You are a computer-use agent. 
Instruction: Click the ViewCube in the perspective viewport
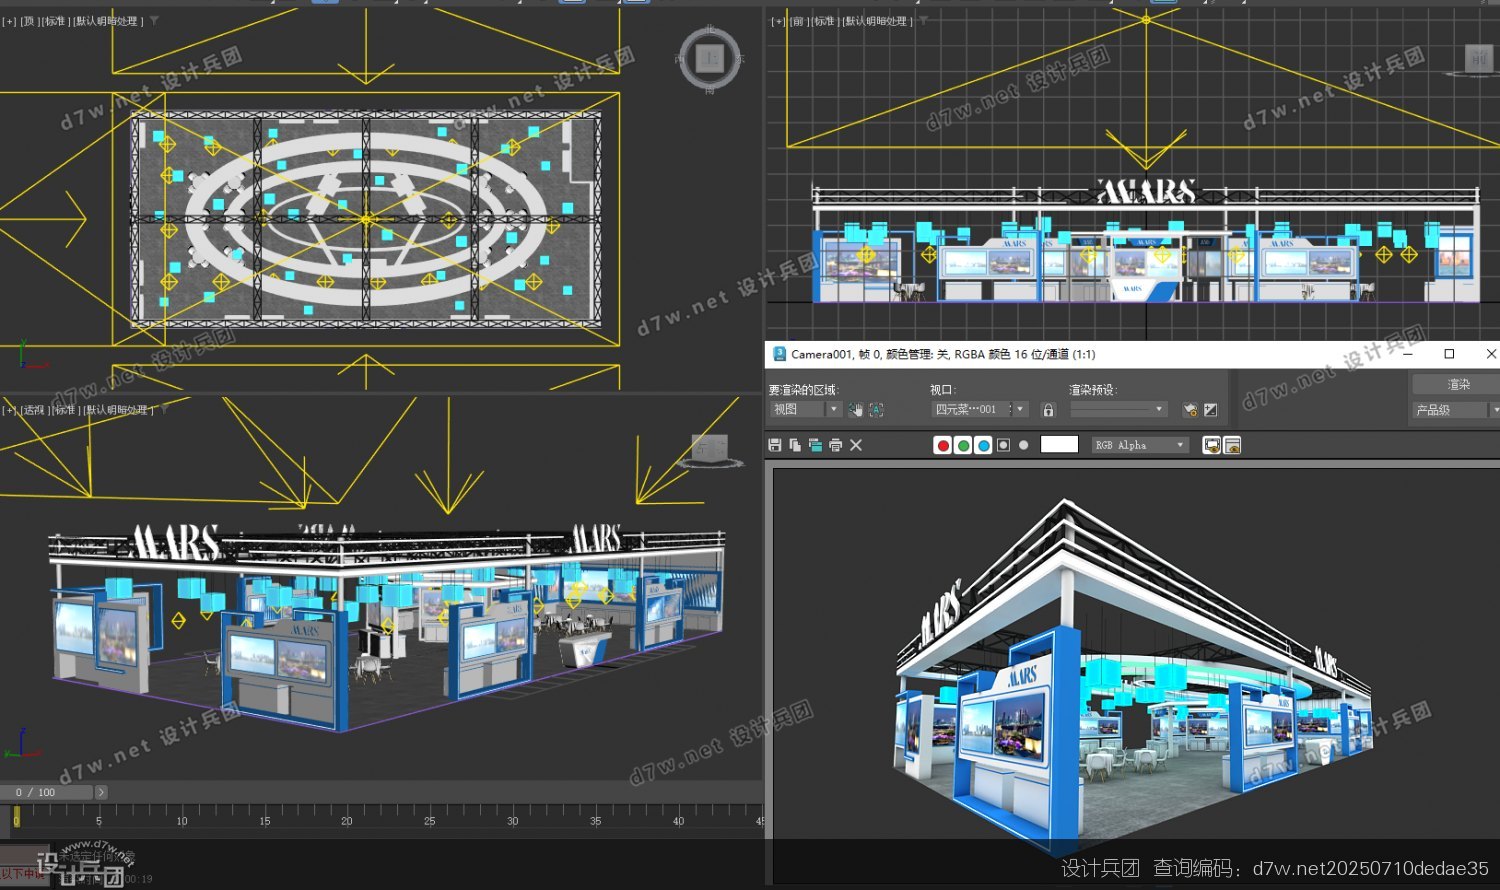[x=710, y=449]
